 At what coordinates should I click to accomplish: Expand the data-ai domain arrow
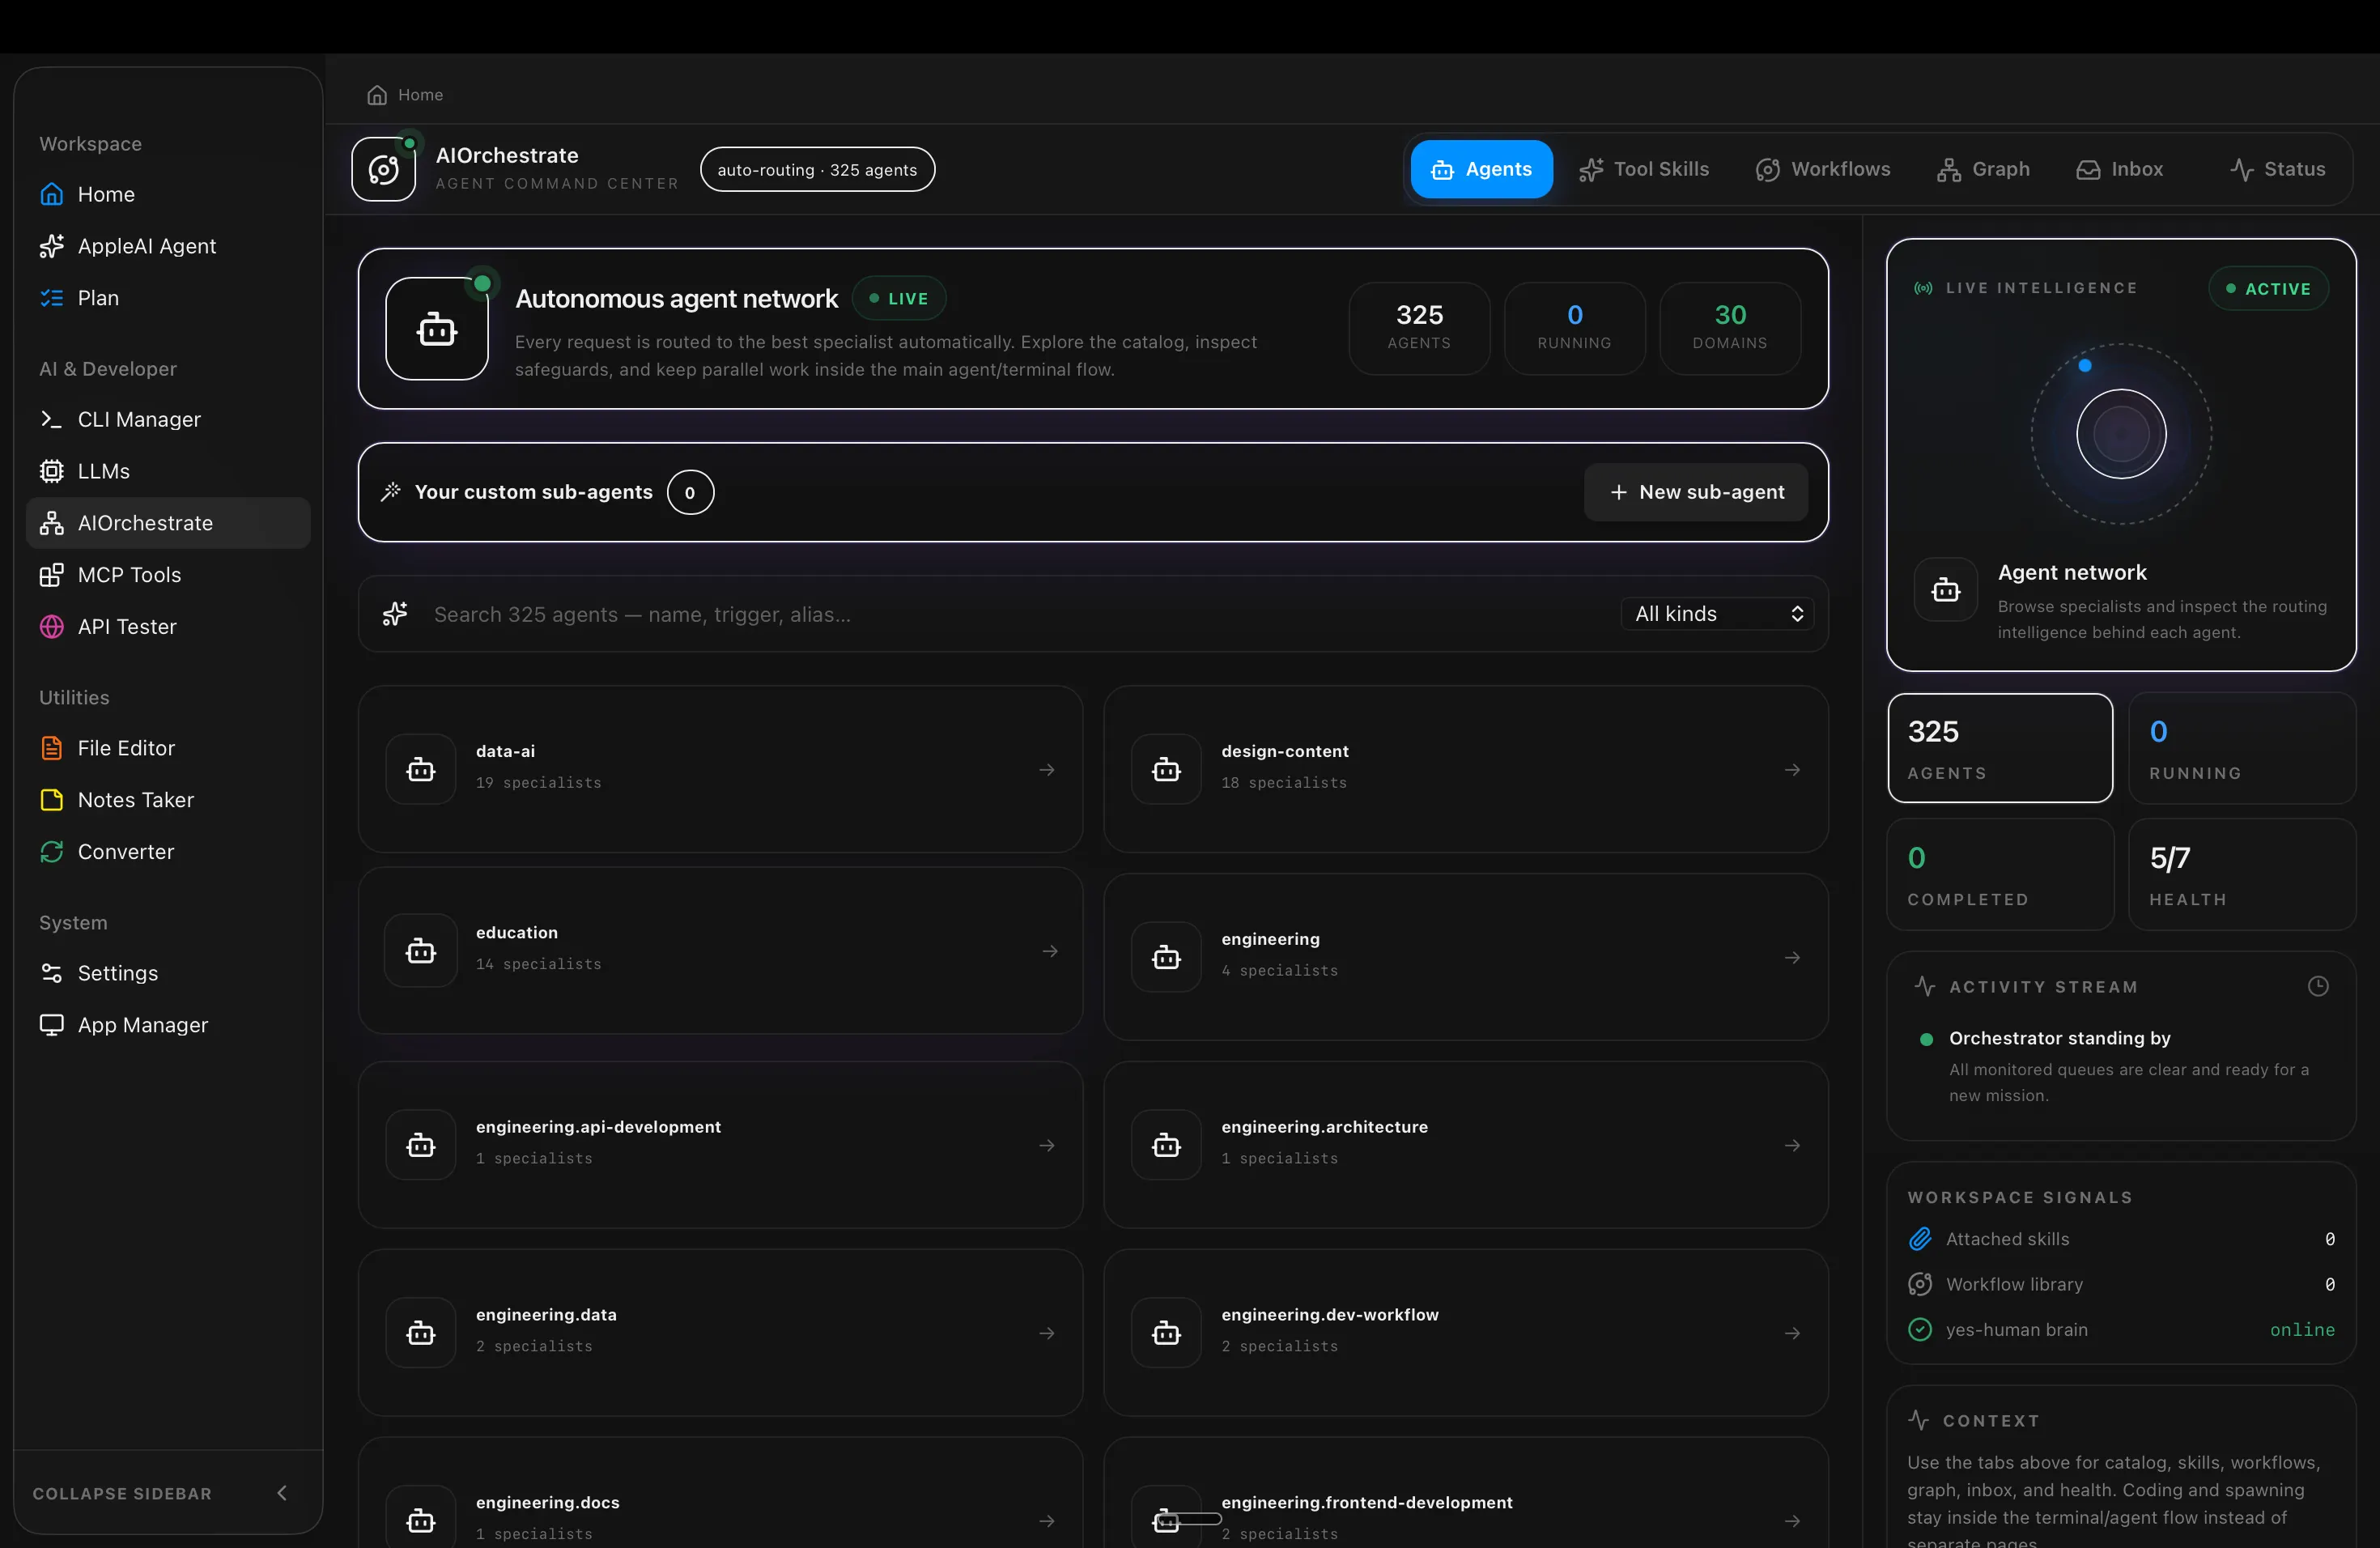tap(1047, 769)
